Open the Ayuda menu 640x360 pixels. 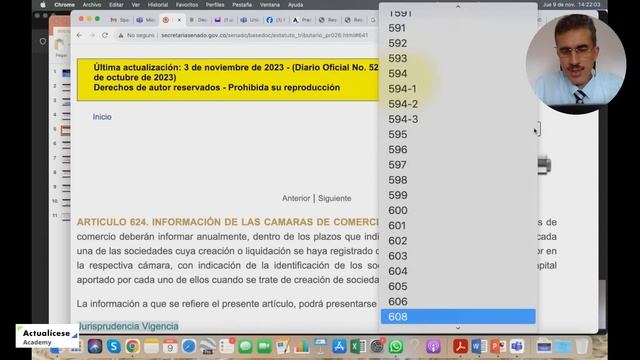(x=296, y=5)
